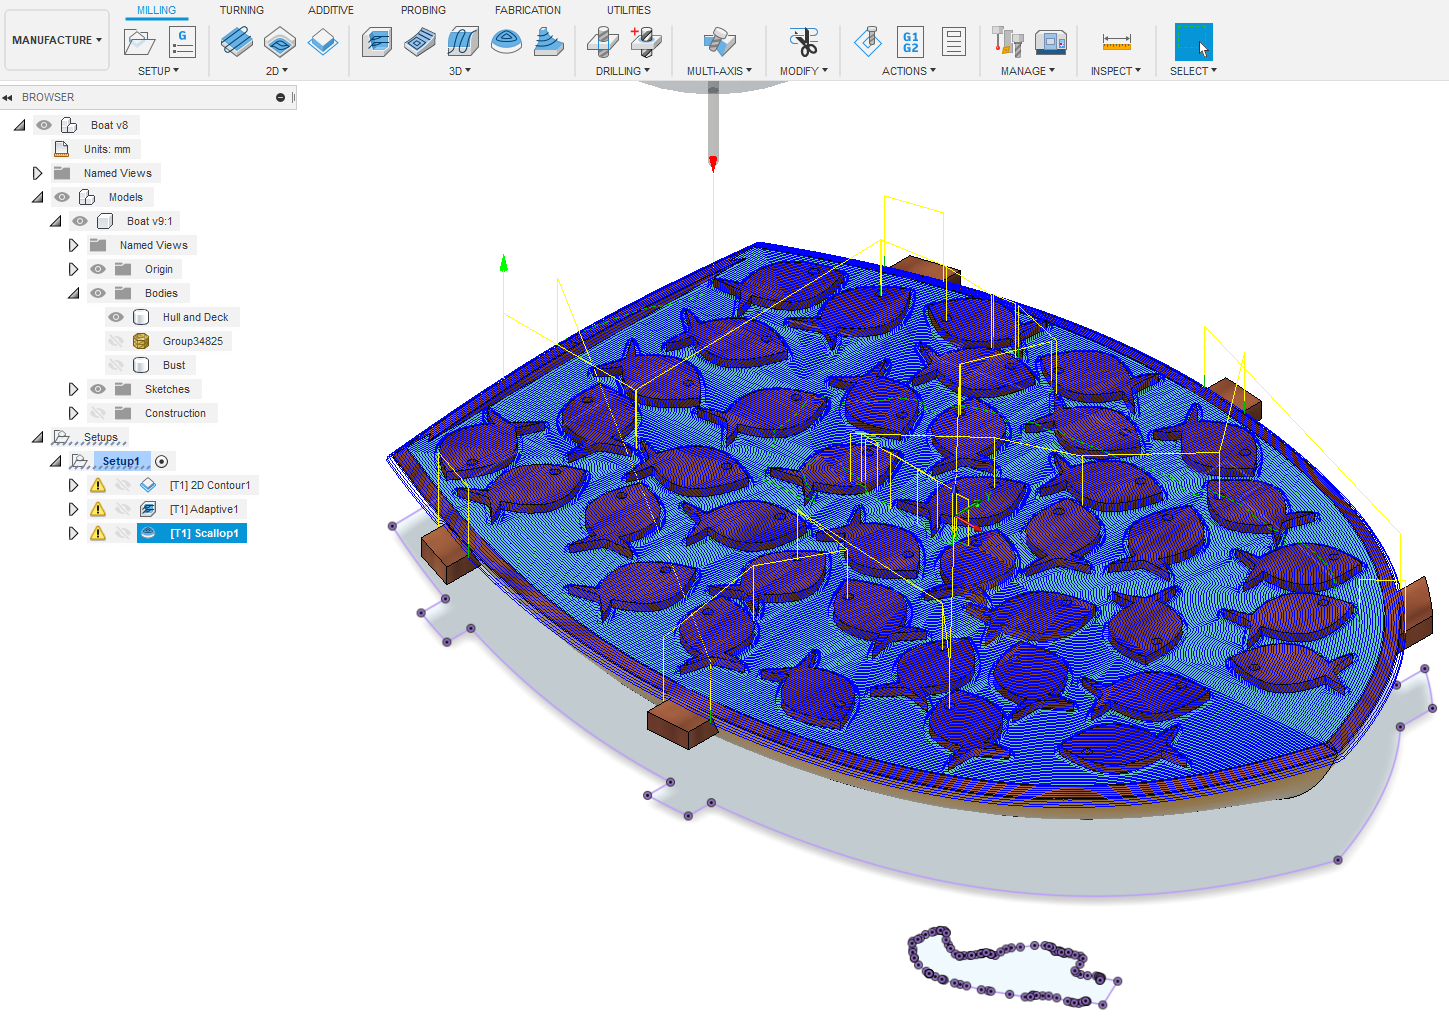Open the 2D dropdown menu
This screenshot has height=1023, width=1449.
pos(277,71)
